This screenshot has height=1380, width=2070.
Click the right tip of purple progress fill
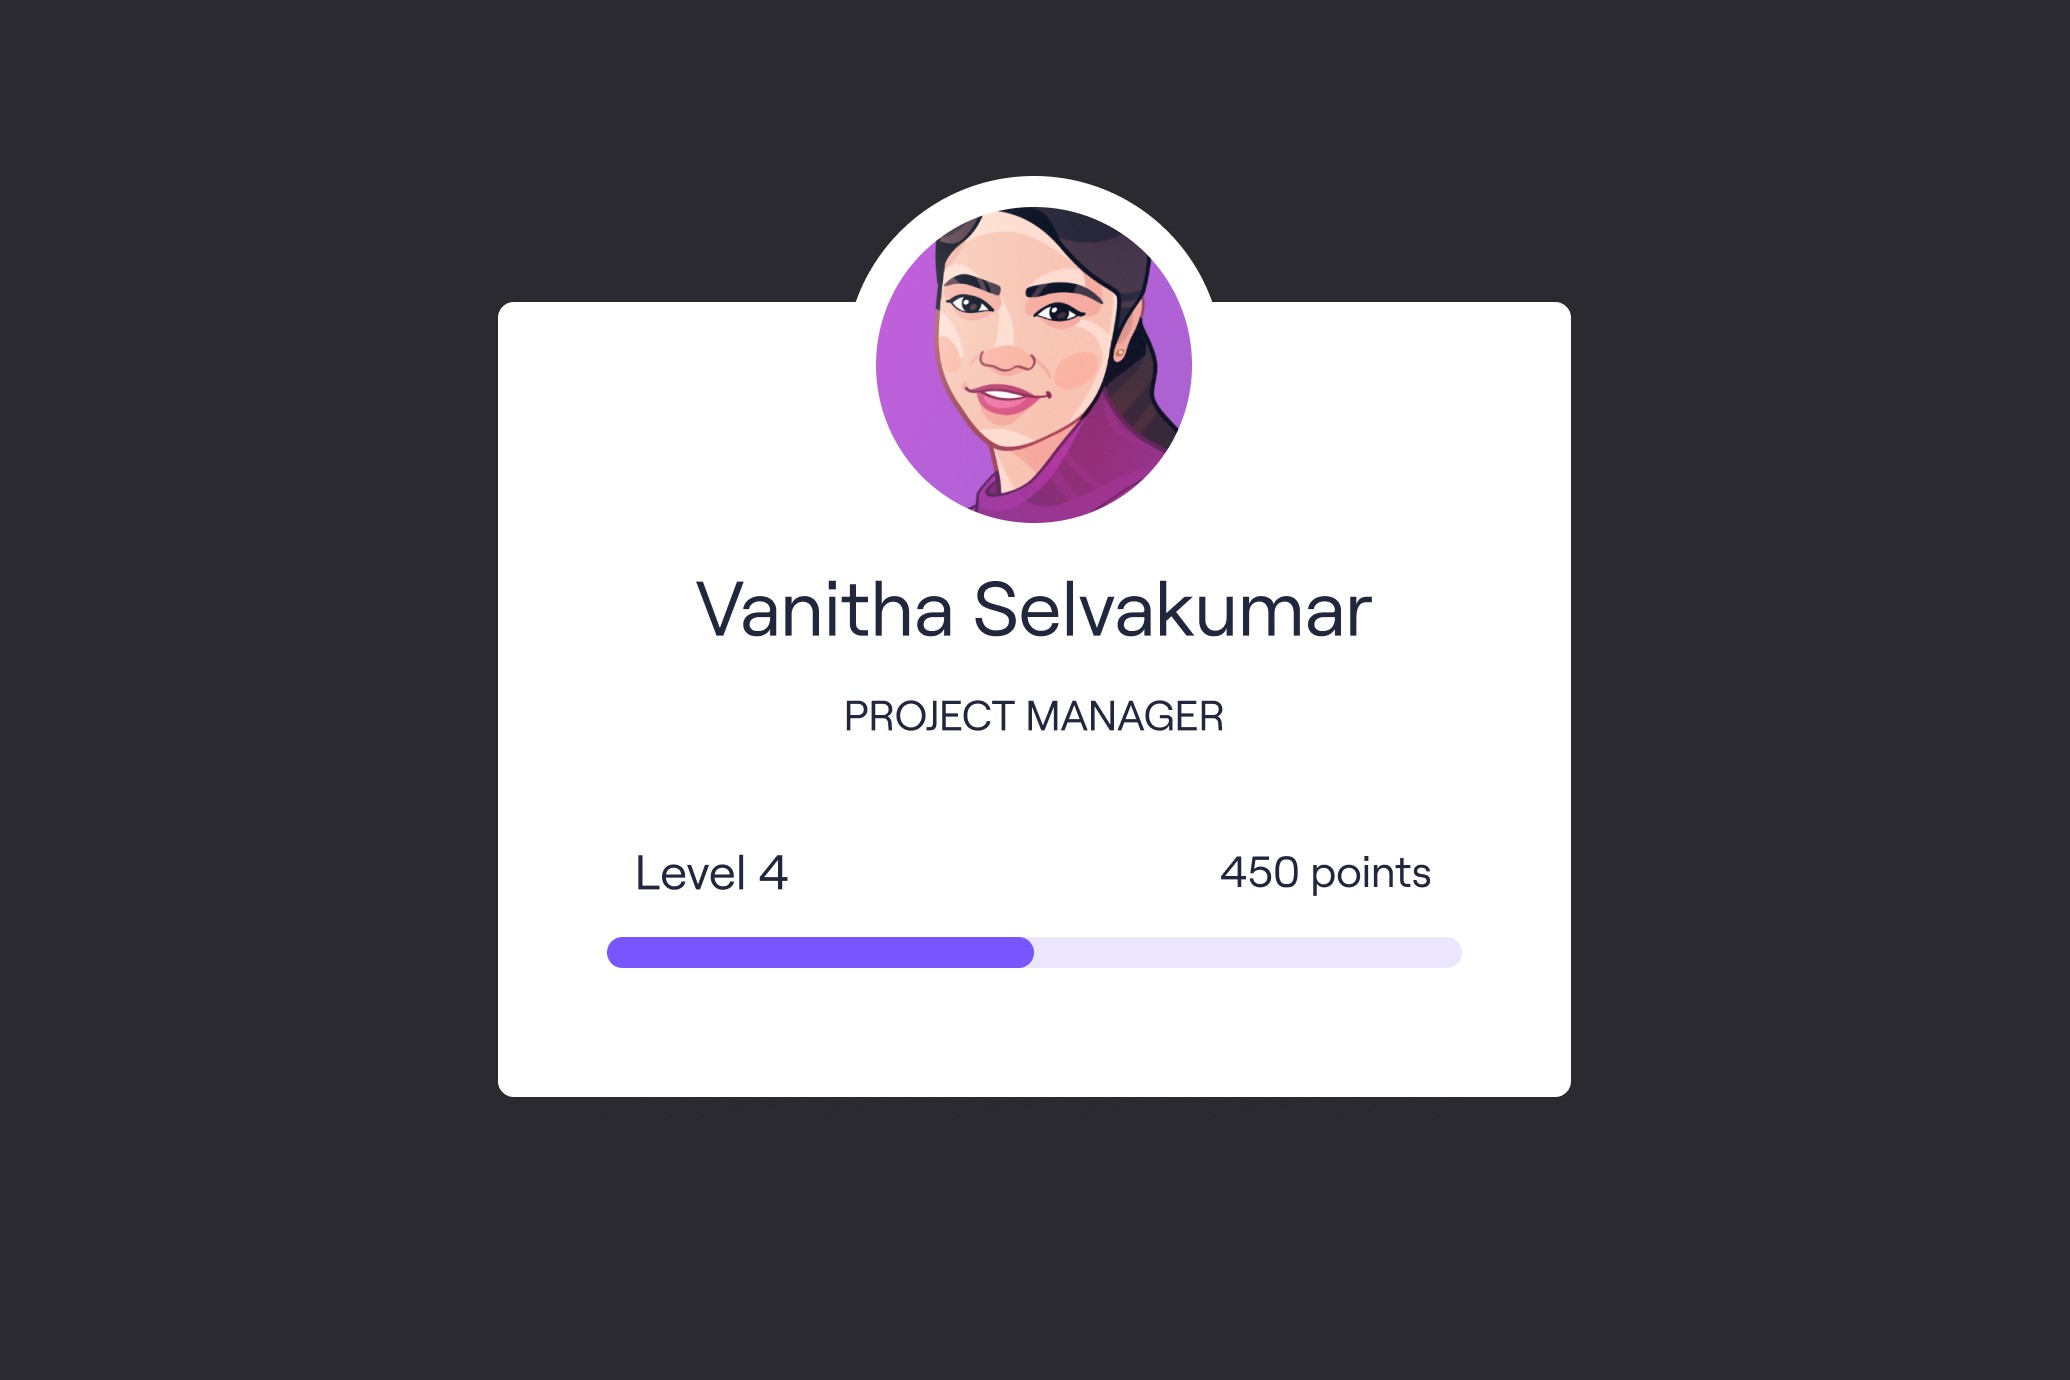[x=1024, y=952]
